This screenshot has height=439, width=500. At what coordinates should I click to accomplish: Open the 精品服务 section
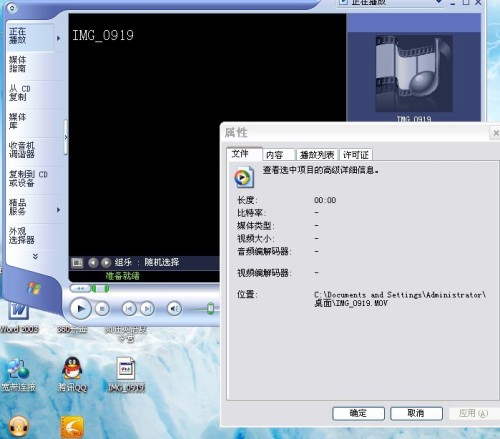coord(18,207)
